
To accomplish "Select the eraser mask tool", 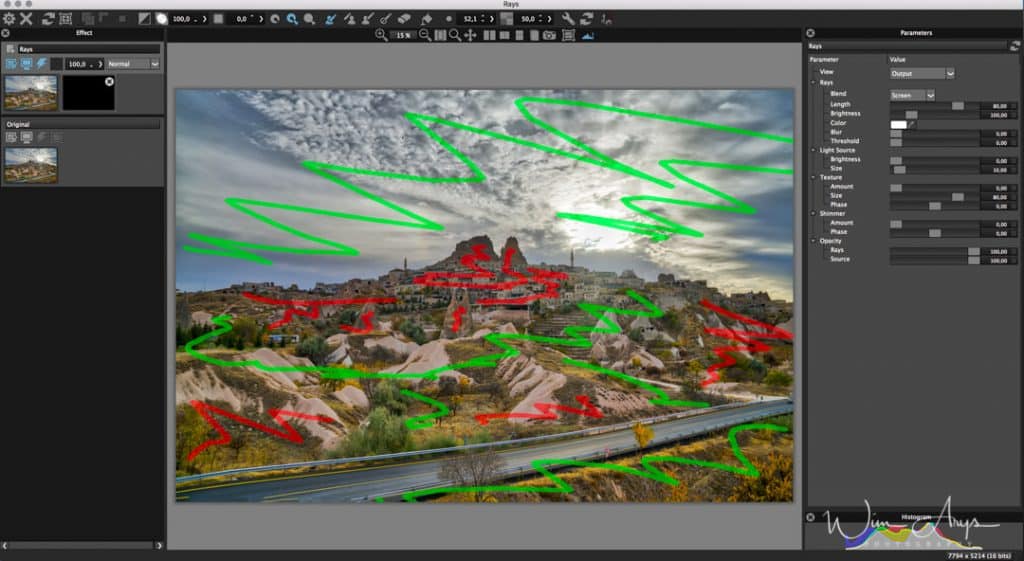I will pyautogui.click(x=404, y=19).
